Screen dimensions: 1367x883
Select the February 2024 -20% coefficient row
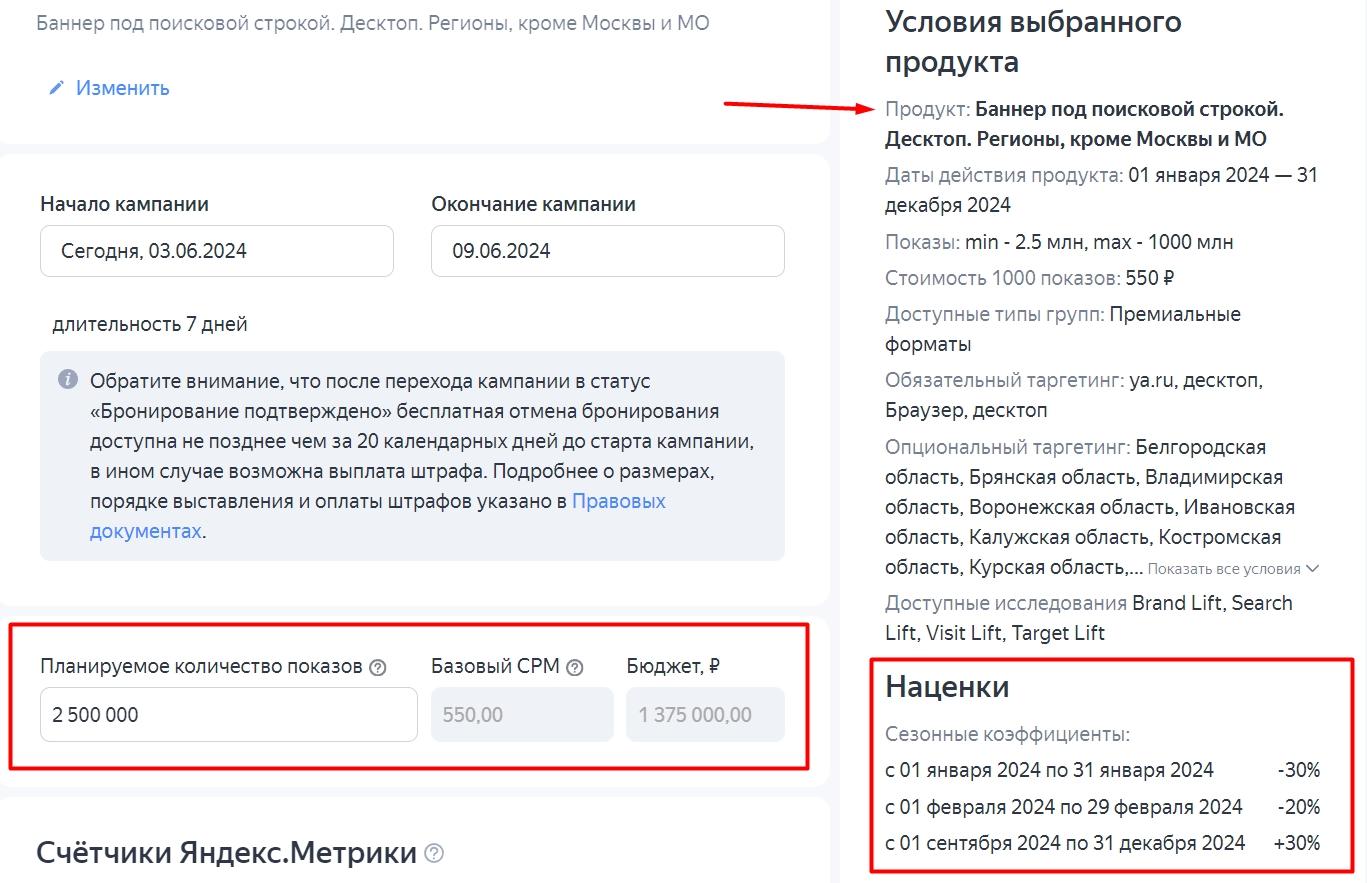pyautogui.click(x=1102, y=807)
